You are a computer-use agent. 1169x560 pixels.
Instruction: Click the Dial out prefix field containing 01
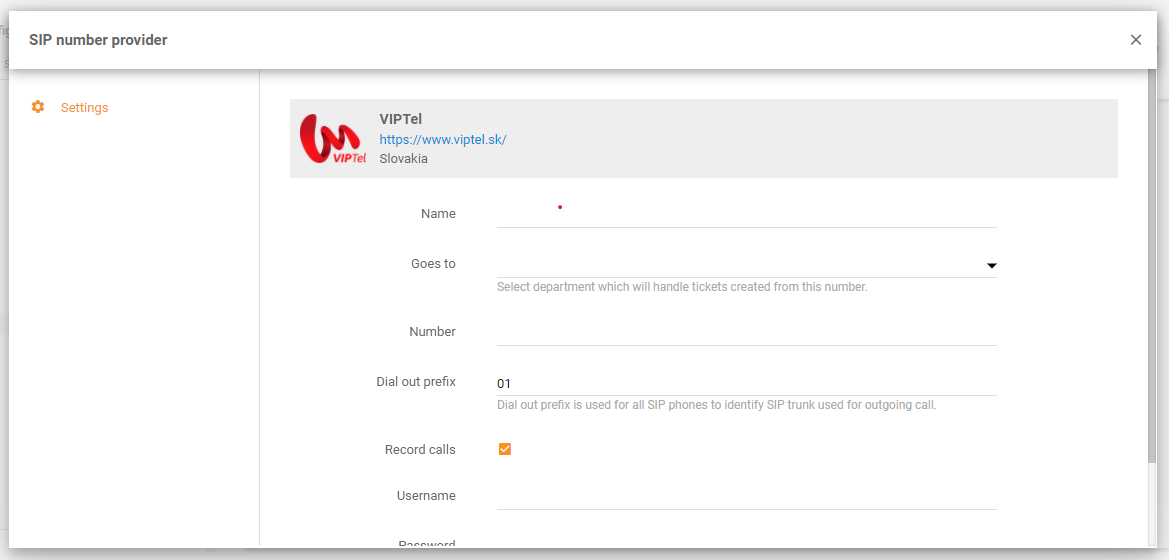(746, 383)
